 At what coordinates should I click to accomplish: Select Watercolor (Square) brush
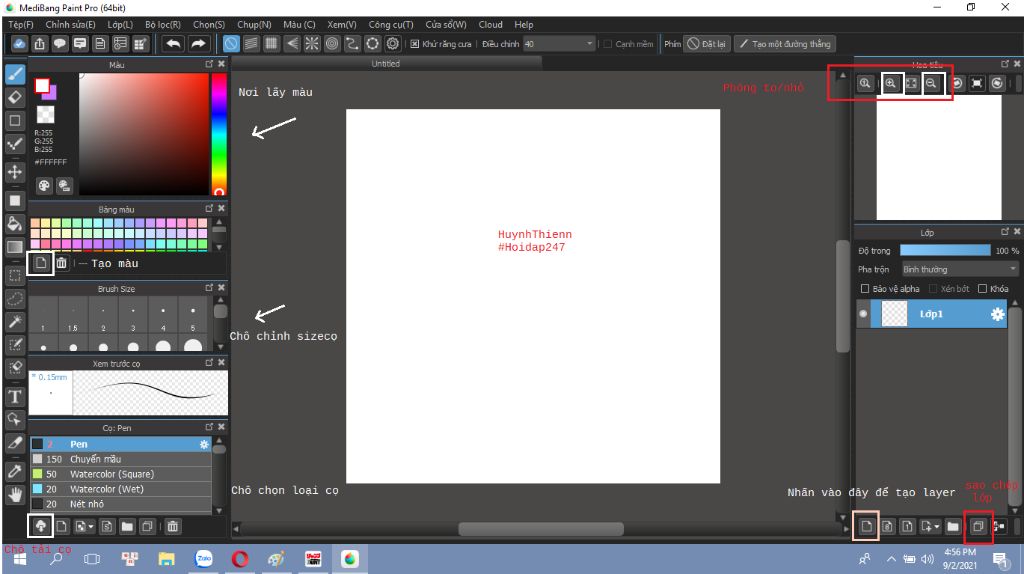121,474
